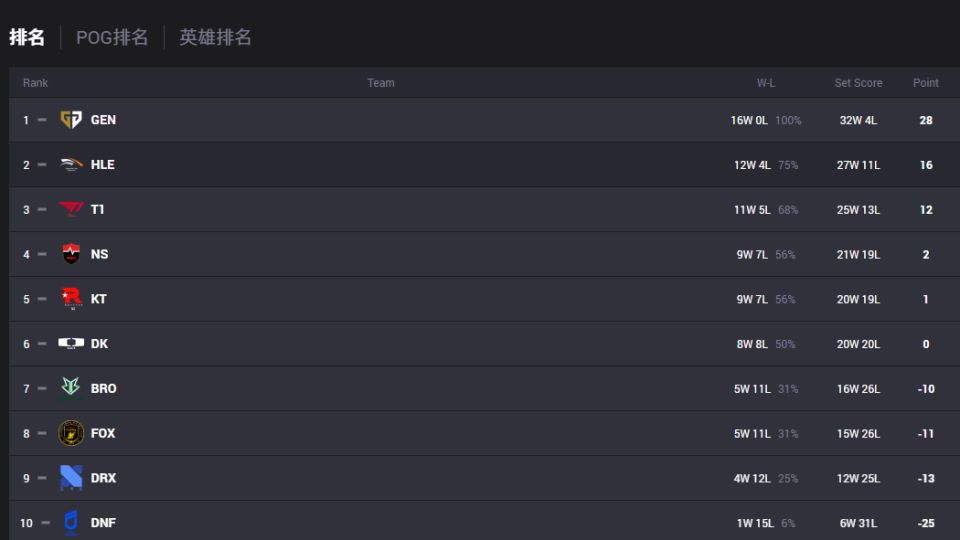This screenshot has width=960, height=540.
Task: Click the DK team logo icon
Action: pos(71,343)
